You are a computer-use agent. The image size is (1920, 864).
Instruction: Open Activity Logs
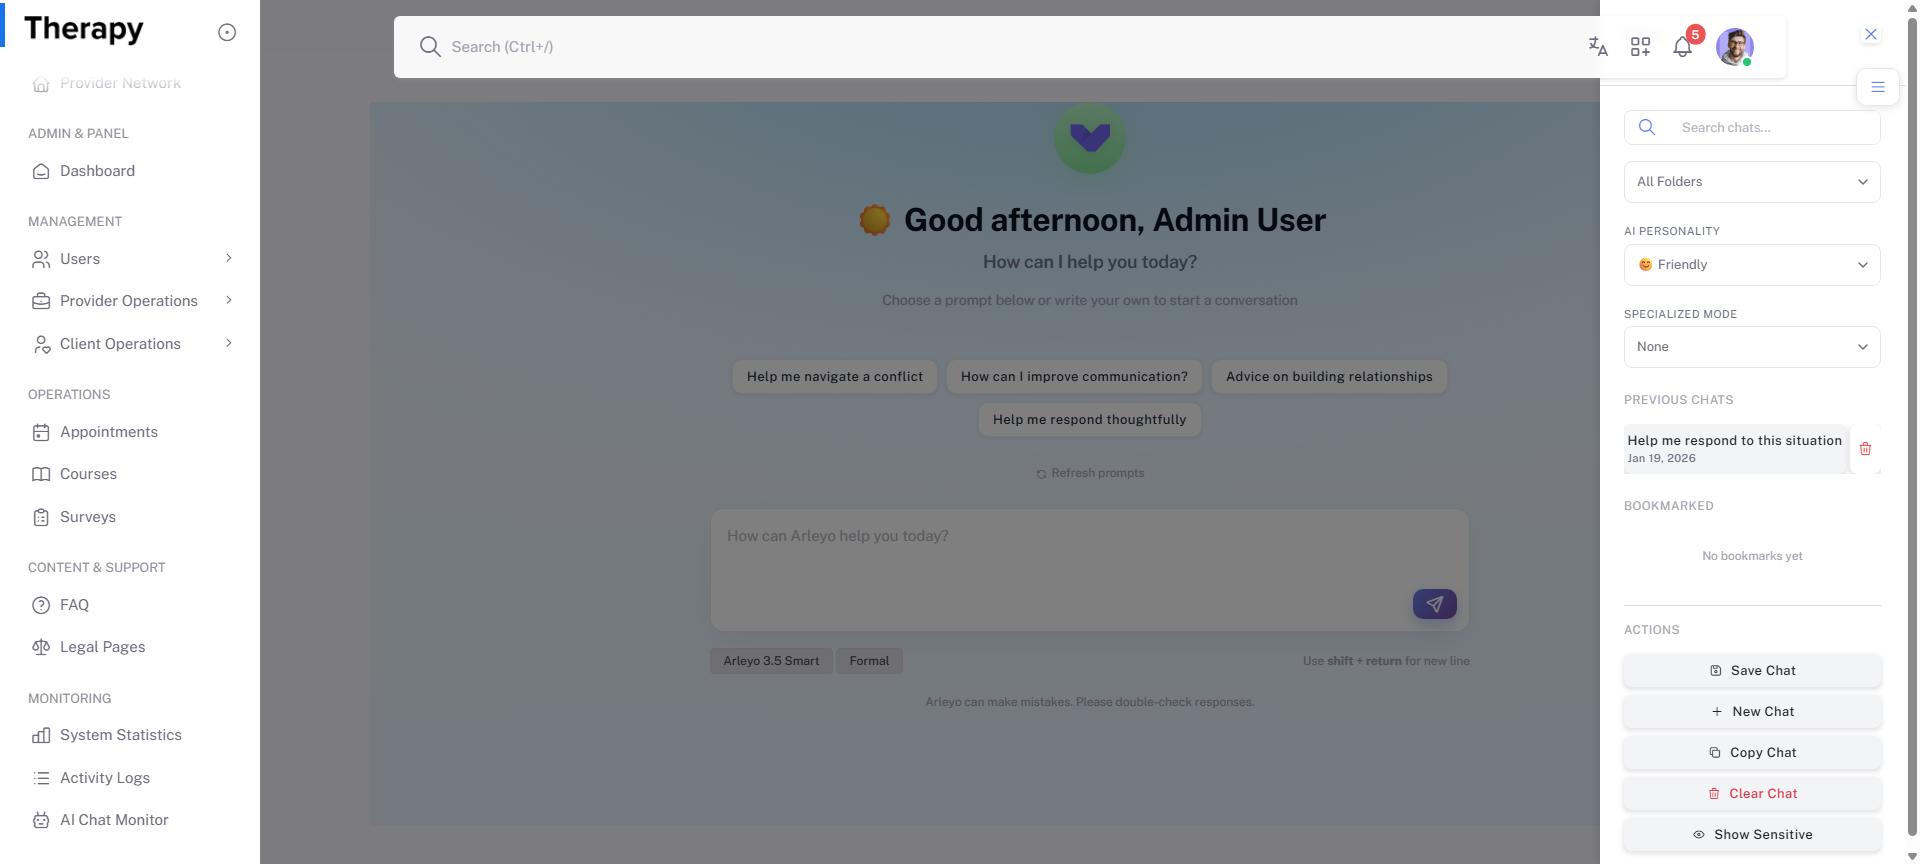130,778
